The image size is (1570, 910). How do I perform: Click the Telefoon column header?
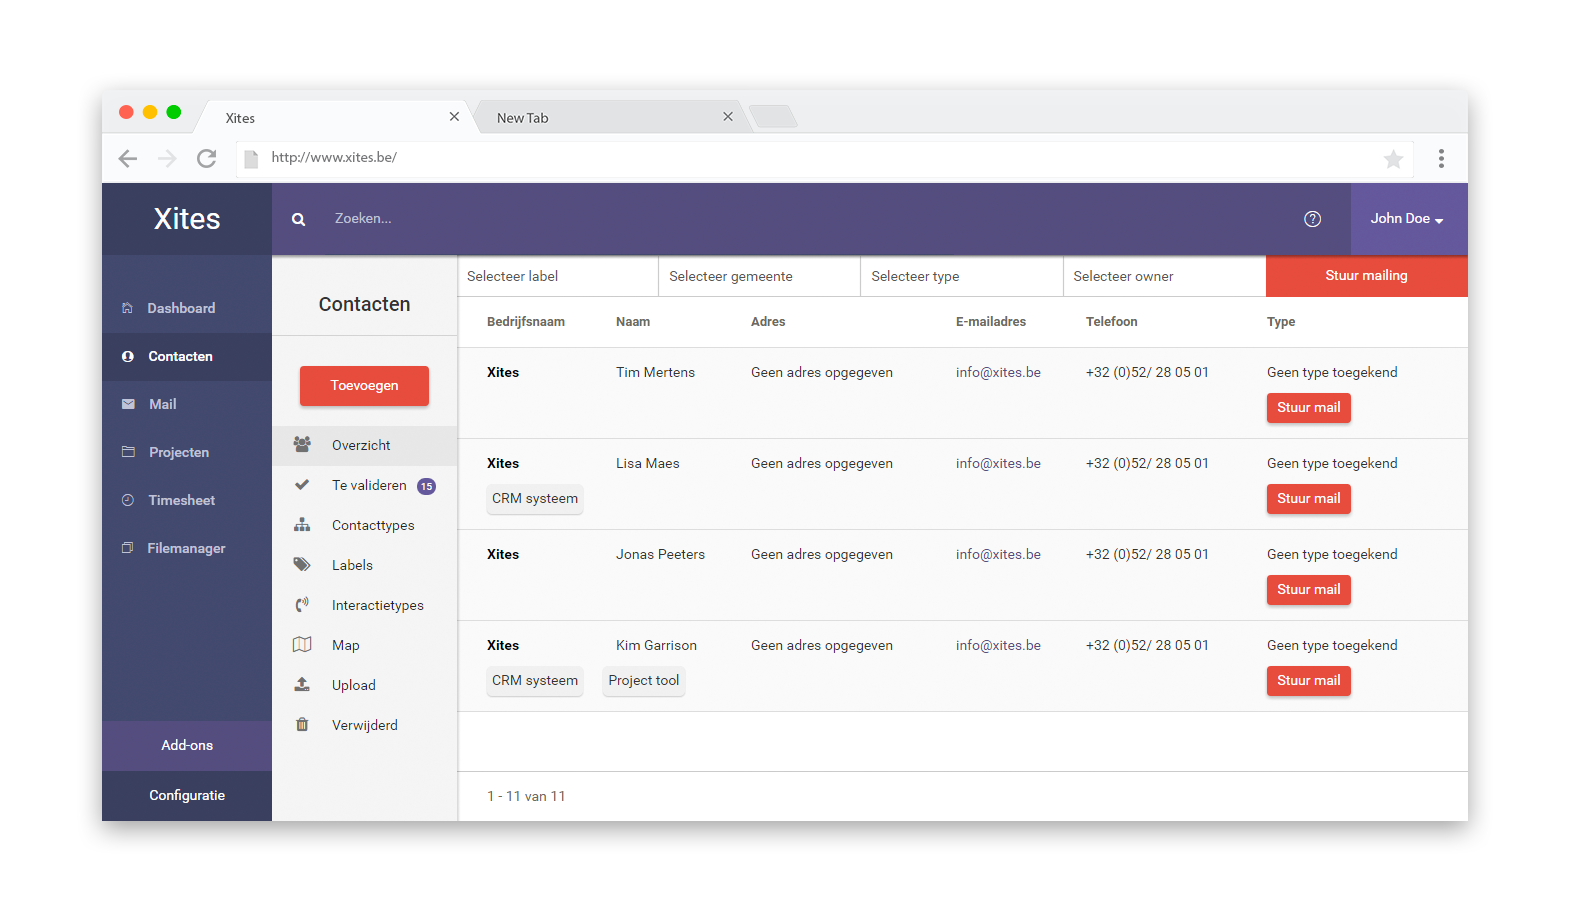[x=1112, y=322]
